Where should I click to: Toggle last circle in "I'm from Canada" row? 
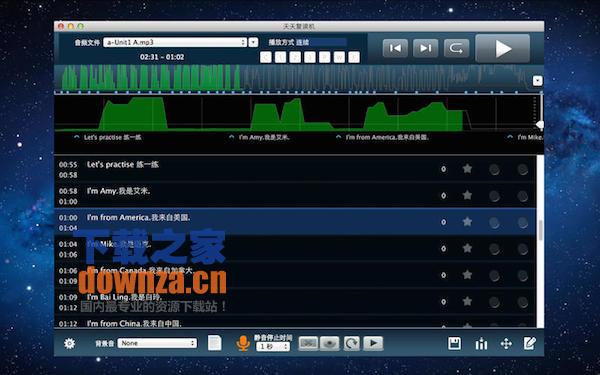point(523,276)
